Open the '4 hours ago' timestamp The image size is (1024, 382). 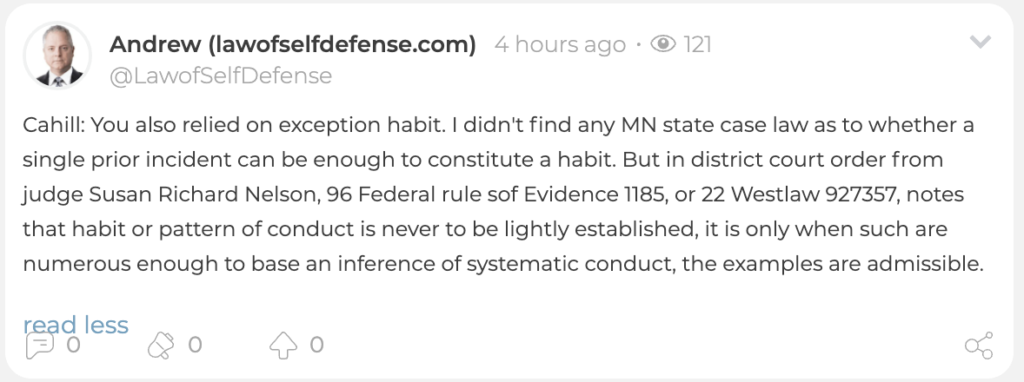[x=560, y=45]
